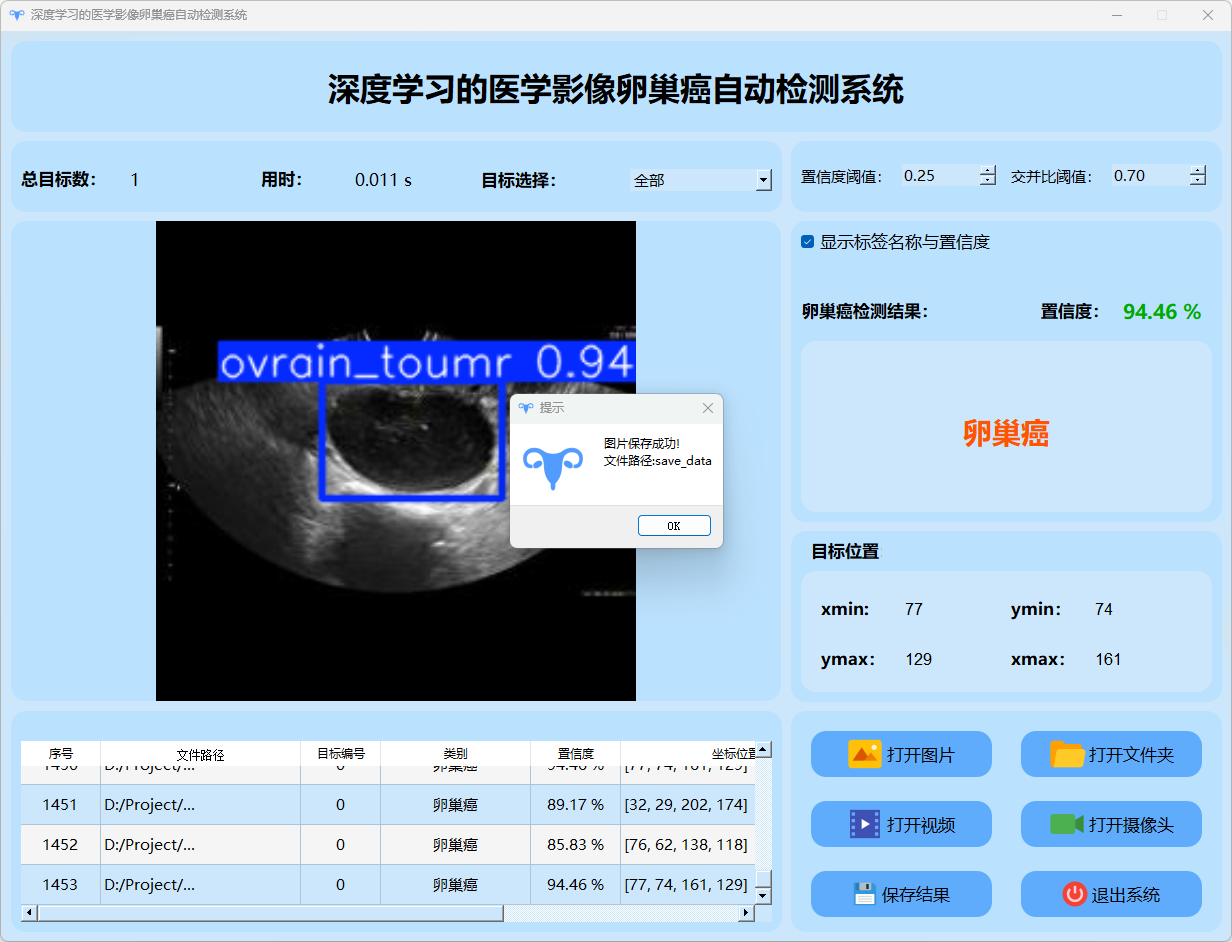Click the floppy disk icon on 保存结果
1232x942 pixels.
tap(864, 894)
